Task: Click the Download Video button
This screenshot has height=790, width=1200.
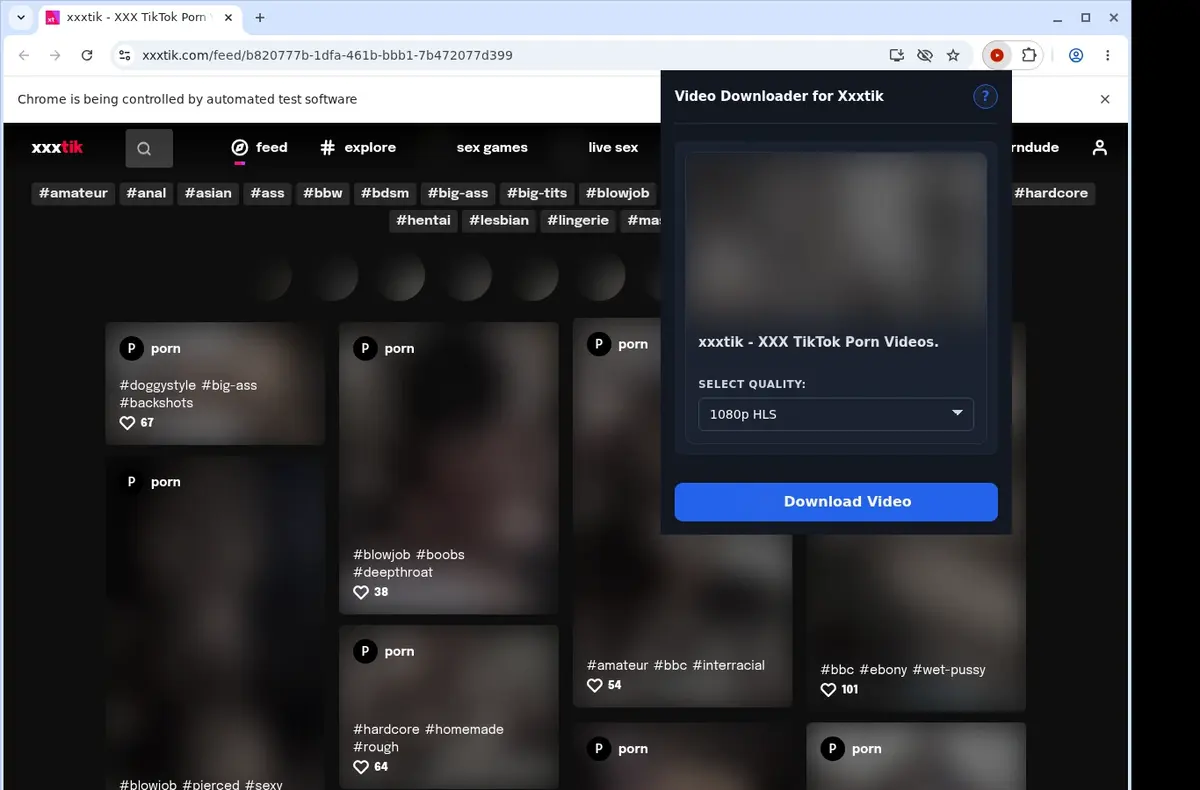Action: pos(836,502)
